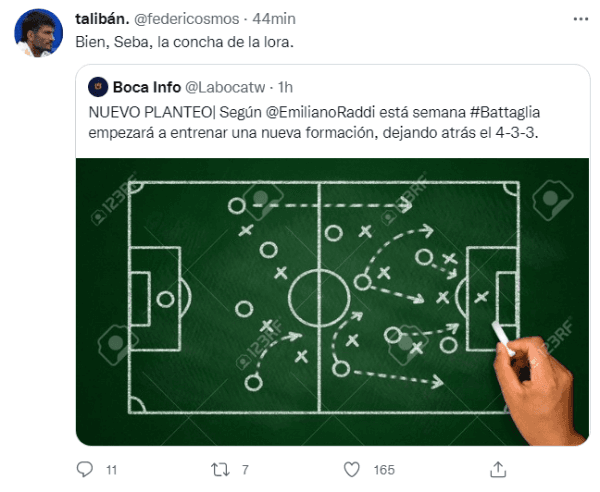Open Boca Info account name
The height and width of the screenshot is (492, 600).
[x=148, y=87]
